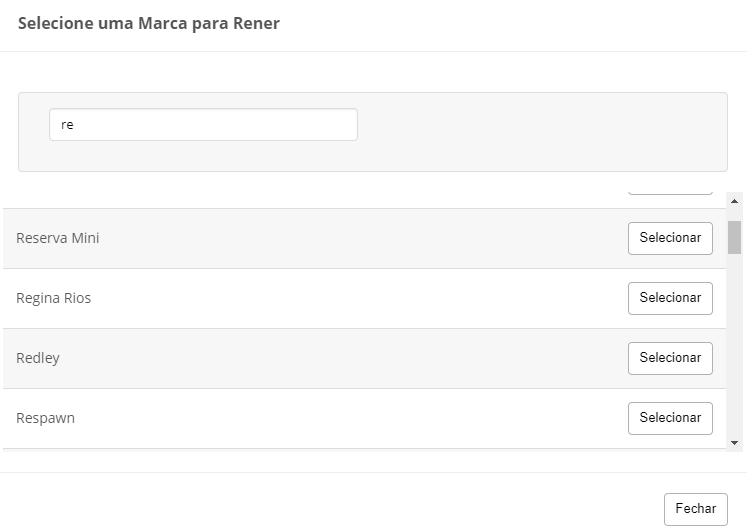Click the partially hidden Selecionar button above Reserva Mini
This screenshot has height=528, width=747.
point(670,190)
